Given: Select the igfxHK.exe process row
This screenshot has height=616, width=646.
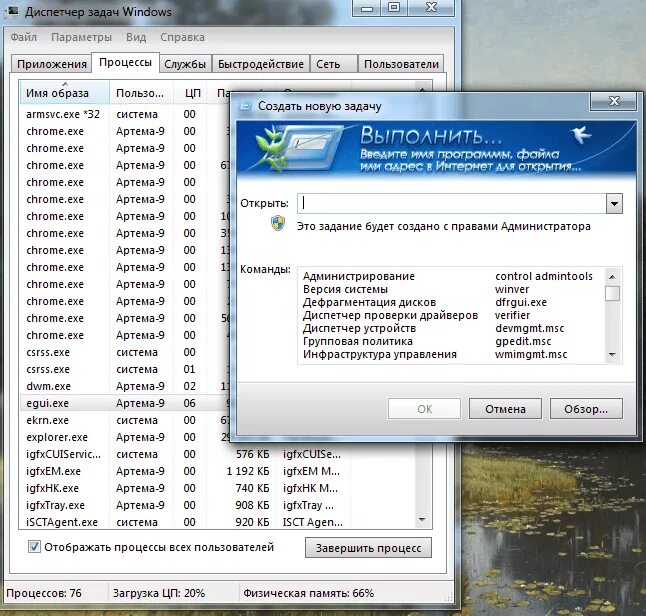Looking at the screenshot, I should coord(218,488).
